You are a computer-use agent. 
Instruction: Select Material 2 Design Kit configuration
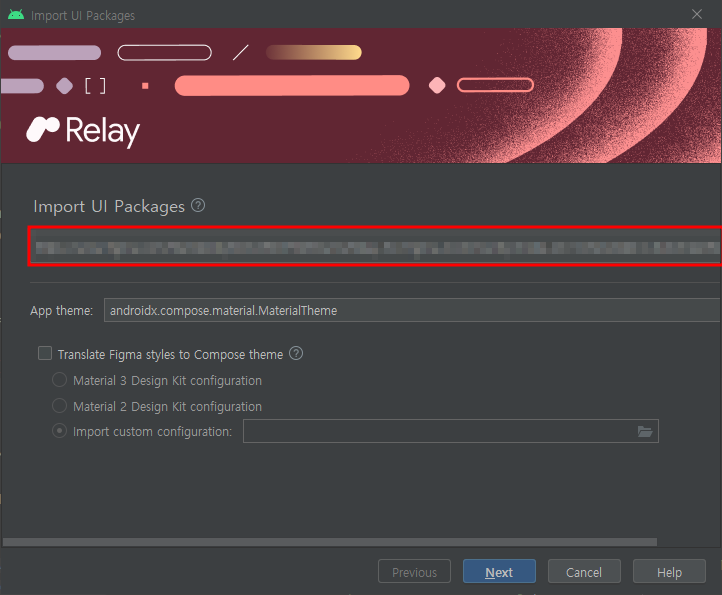(59, 406)
